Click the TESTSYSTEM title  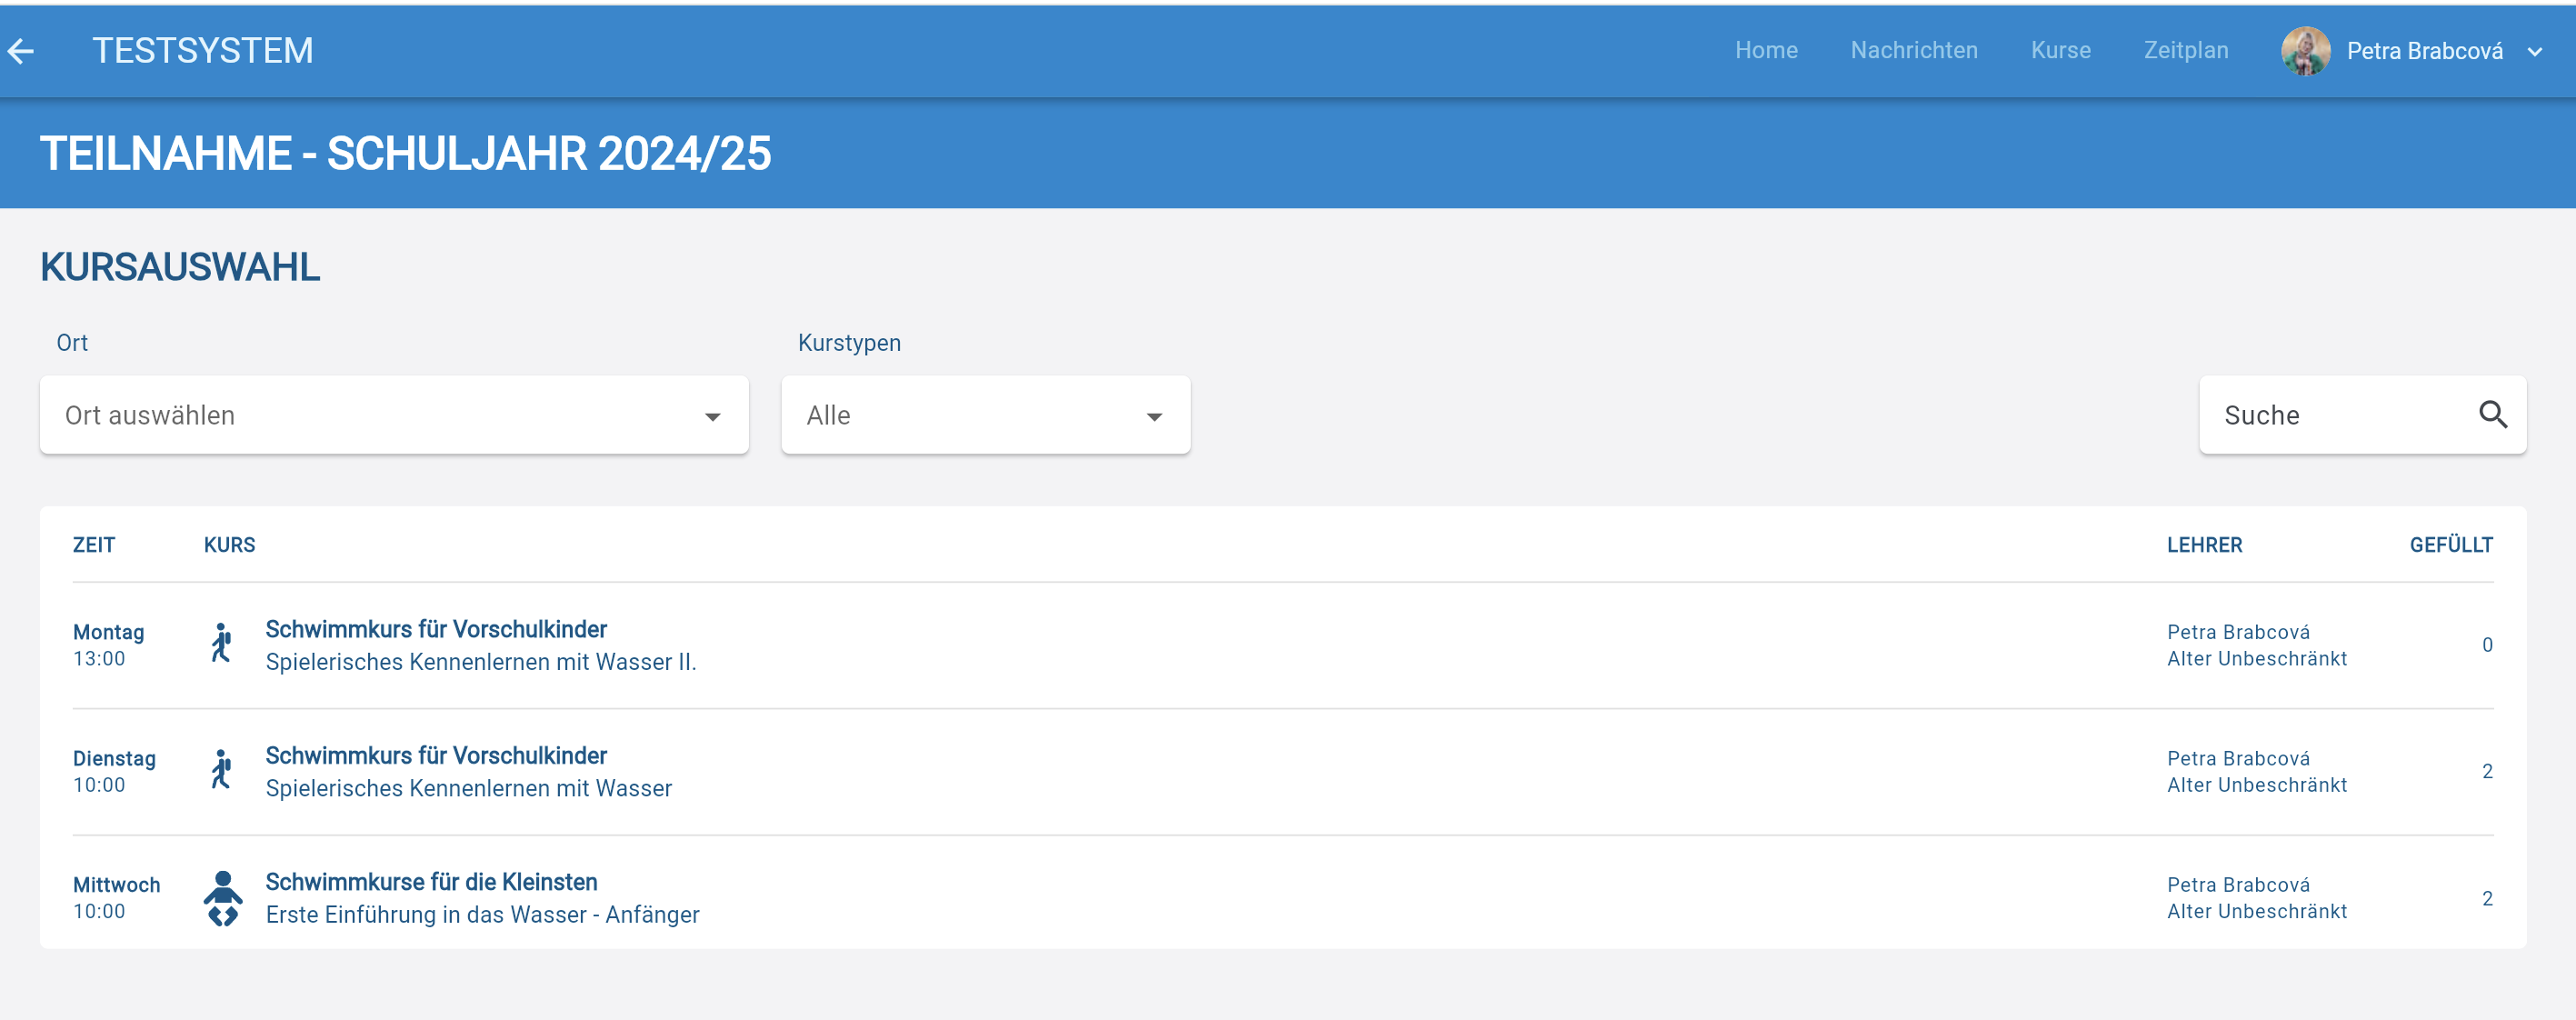coord(203,51)
